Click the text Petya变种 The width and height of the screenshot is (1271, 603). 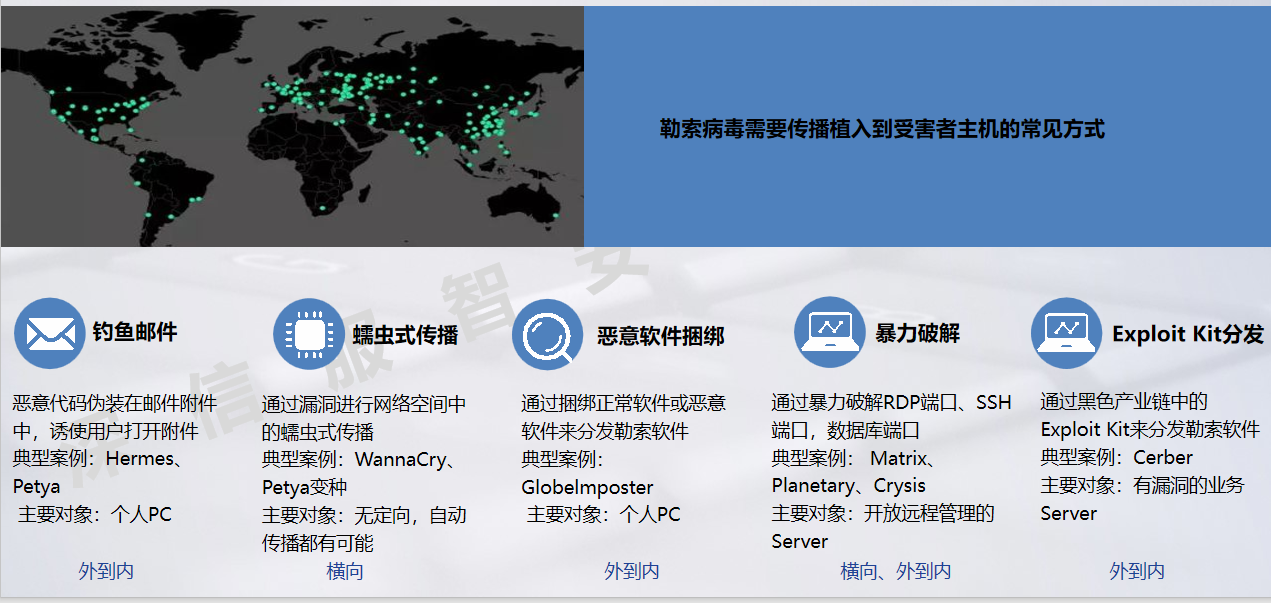[x=305, y=488]
